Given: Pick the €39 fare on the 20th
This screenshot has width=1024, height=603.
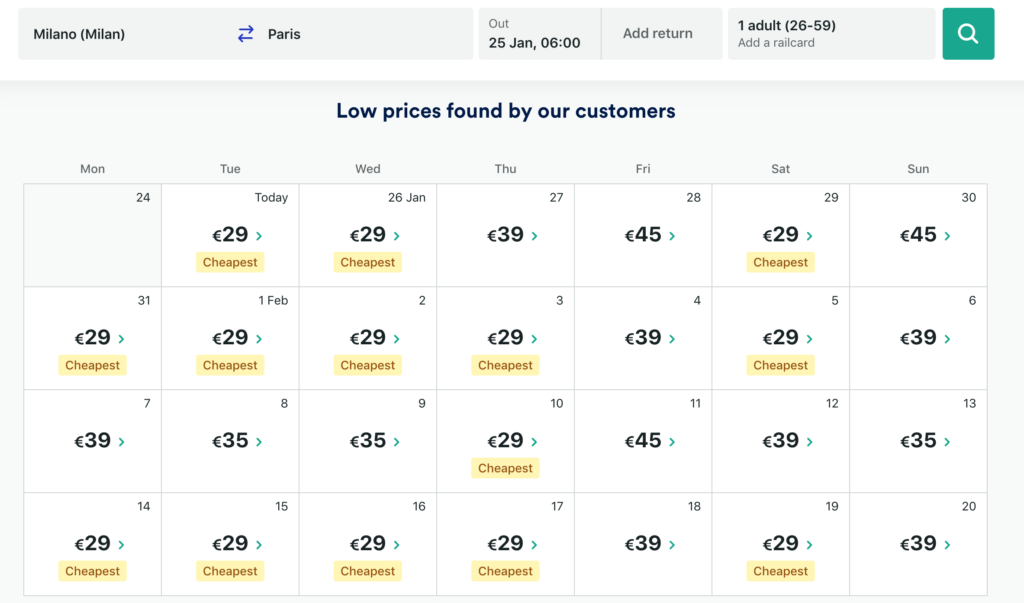Looking at the screenshot, I should (x=918, y=544).
